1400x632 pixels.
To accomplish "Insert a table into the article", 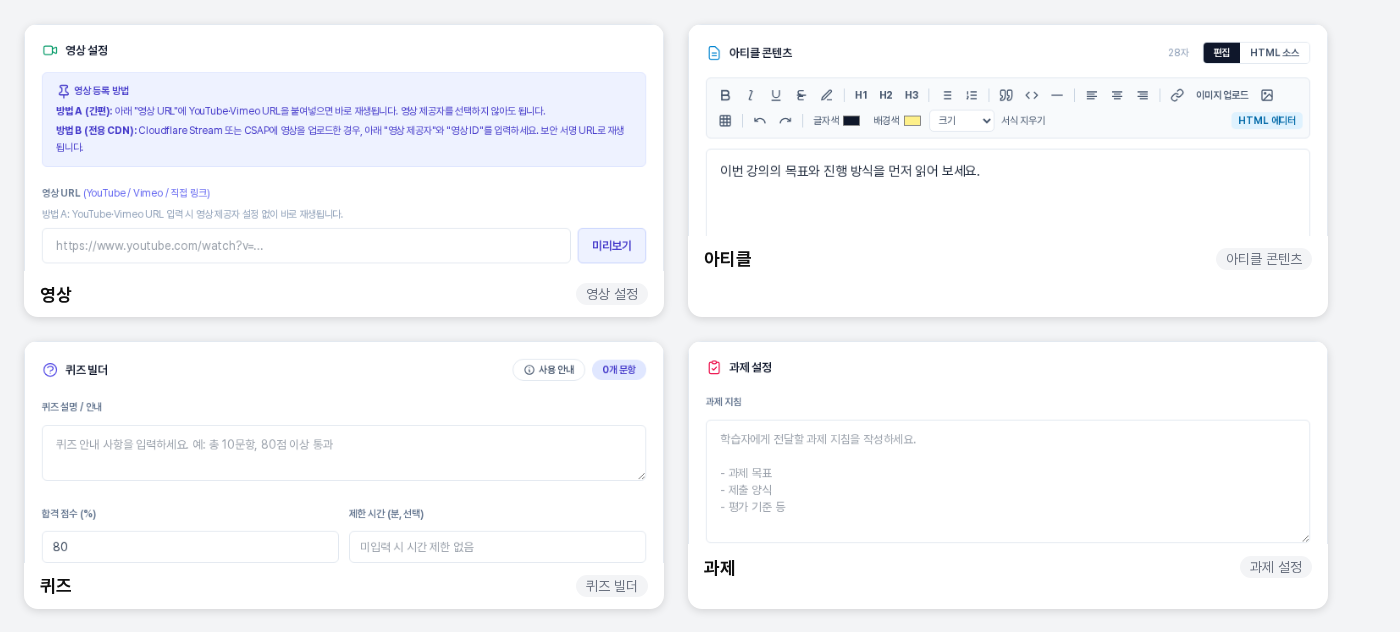I will 725,120.
